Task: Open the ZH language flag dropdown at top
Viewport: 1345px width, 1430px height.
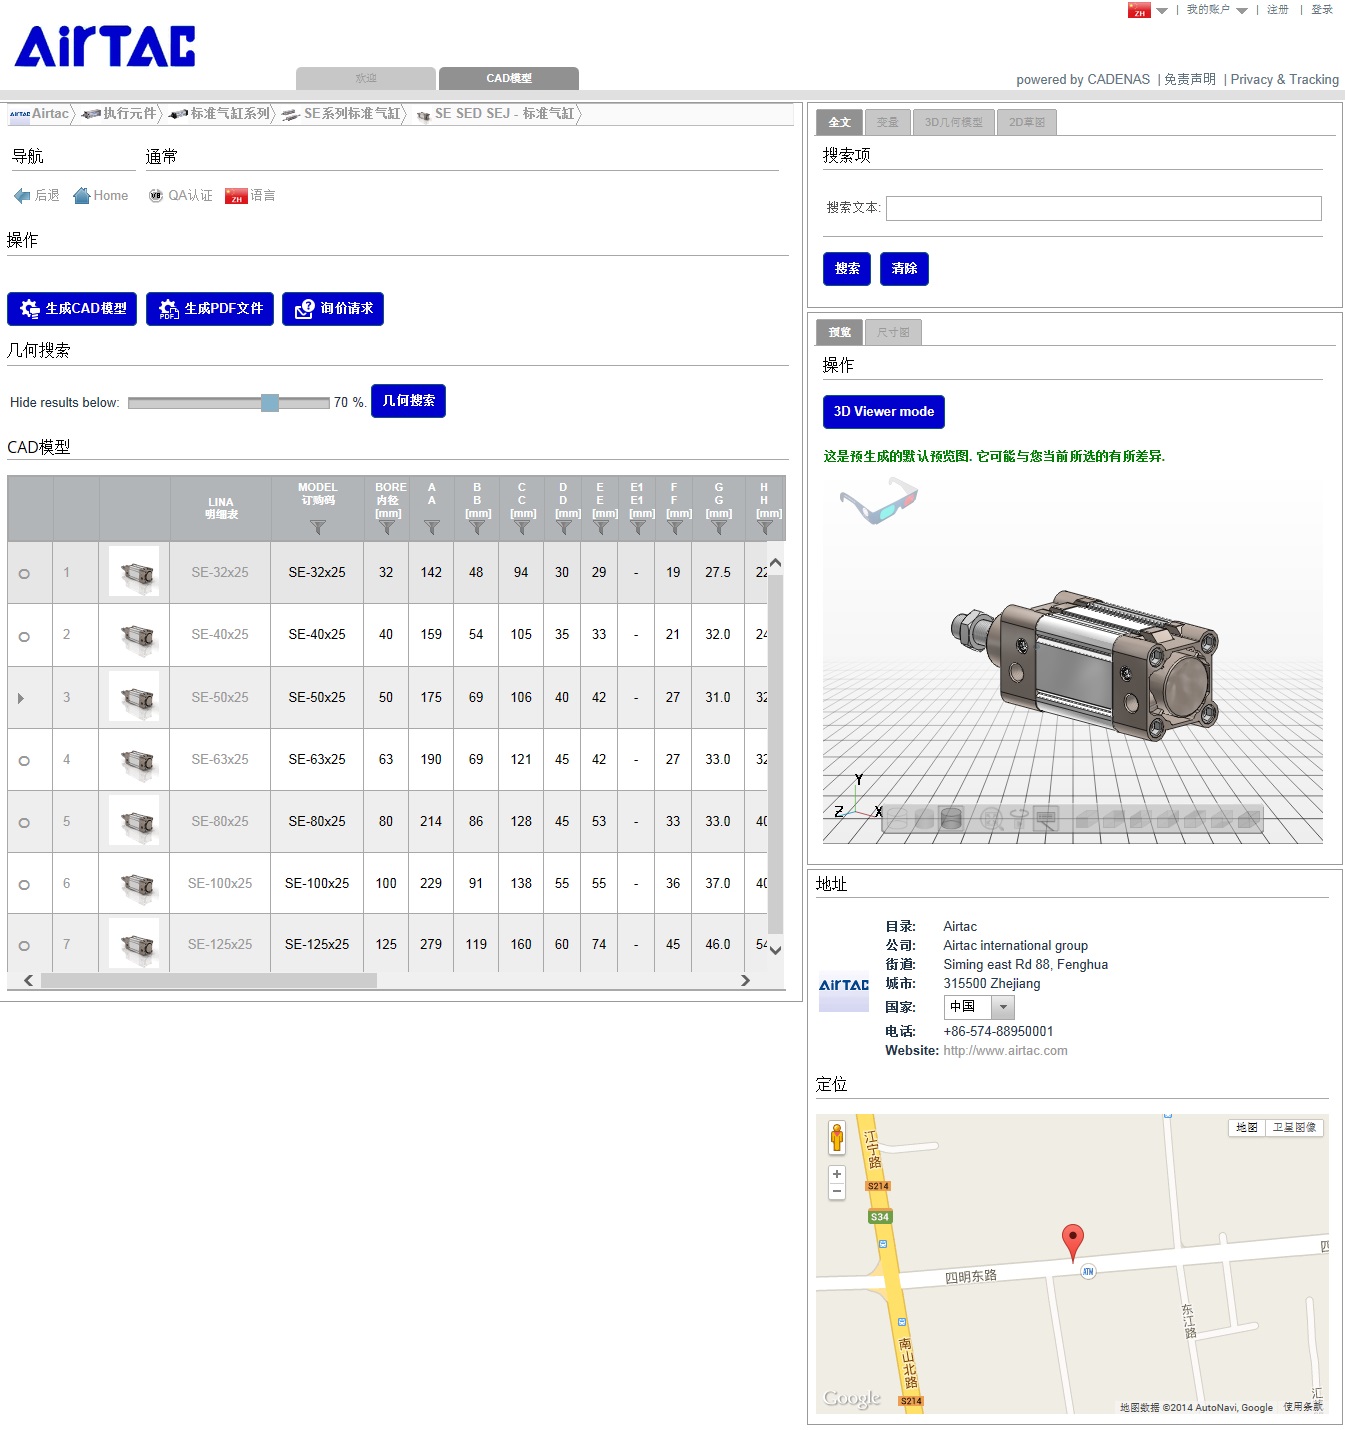Action: 1147,10
